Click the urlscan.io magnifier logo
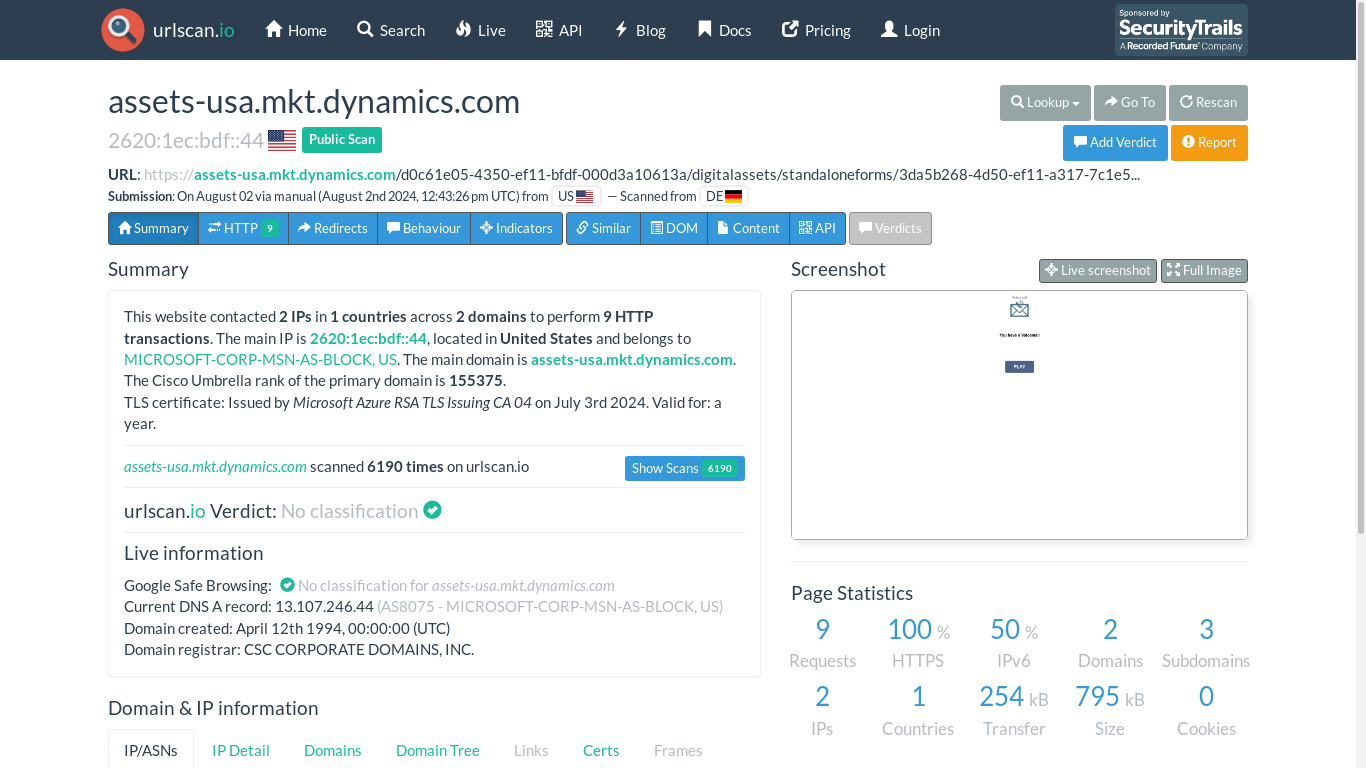 click(x=123, y=30)
